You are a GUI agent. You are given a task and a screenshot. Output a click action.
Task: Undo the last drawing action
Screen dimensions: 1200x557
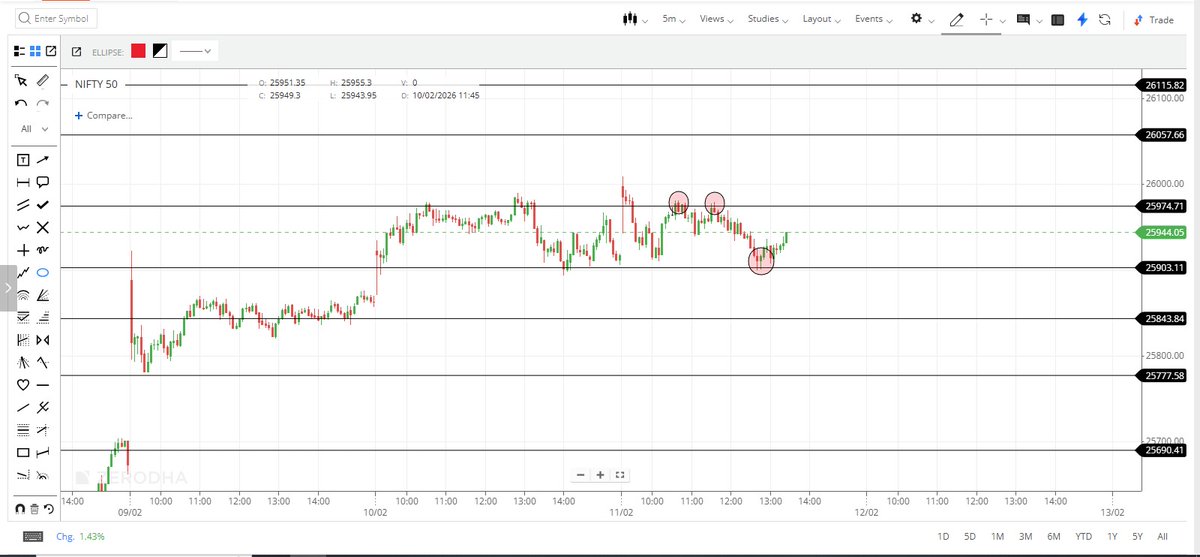click(x=21, y=102)
